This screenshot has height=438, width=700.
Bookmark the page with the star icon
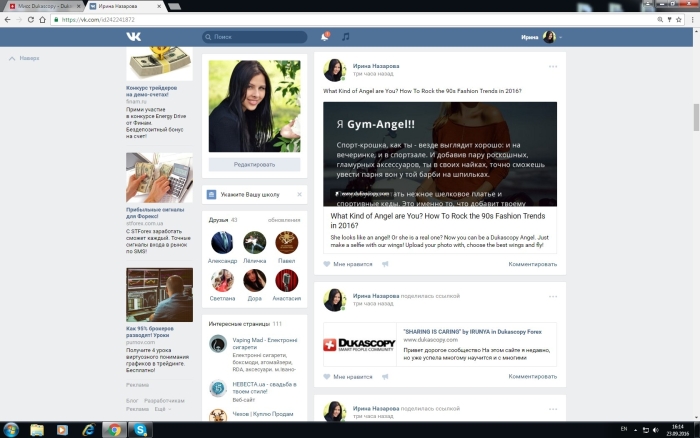click(679, 20)
